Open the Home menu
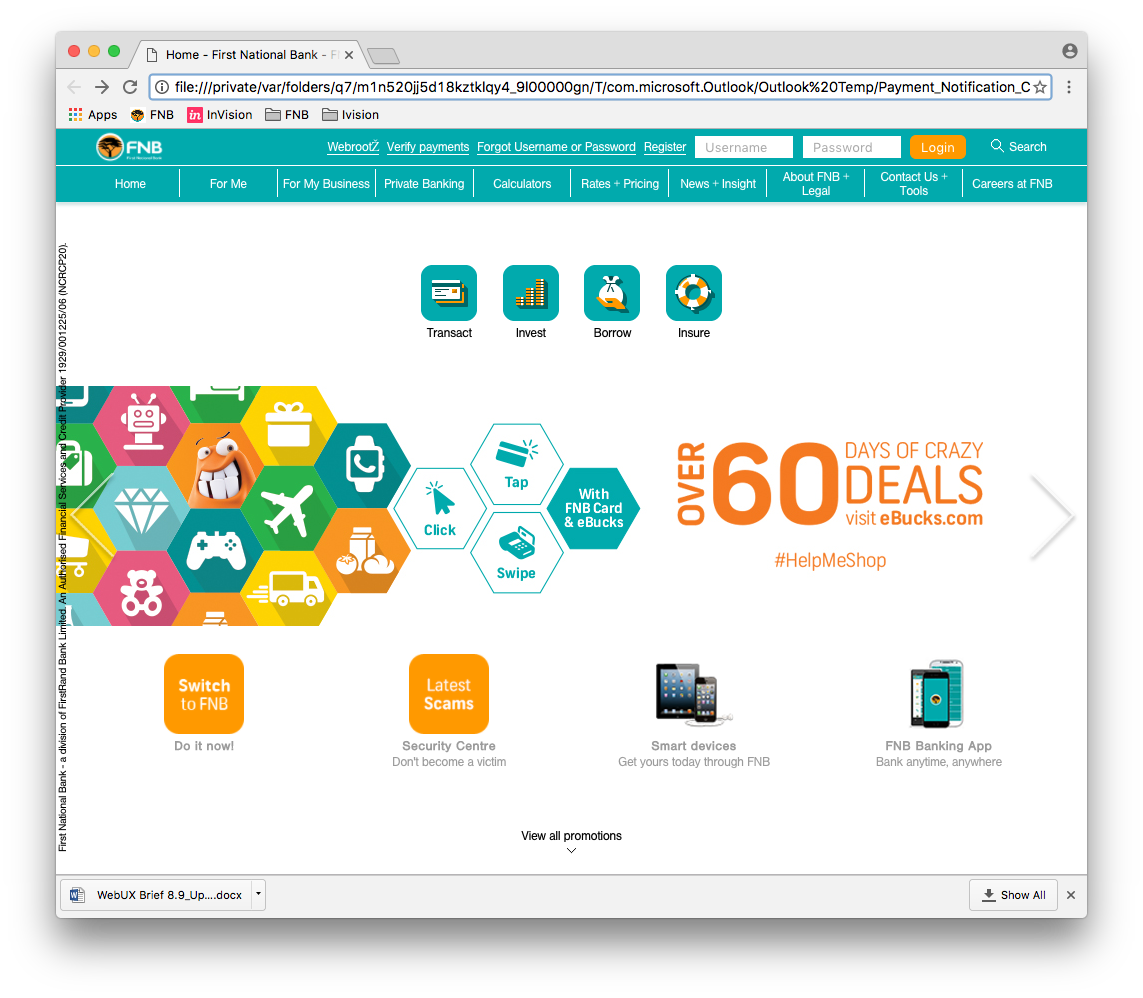 [x=130, y=184]
